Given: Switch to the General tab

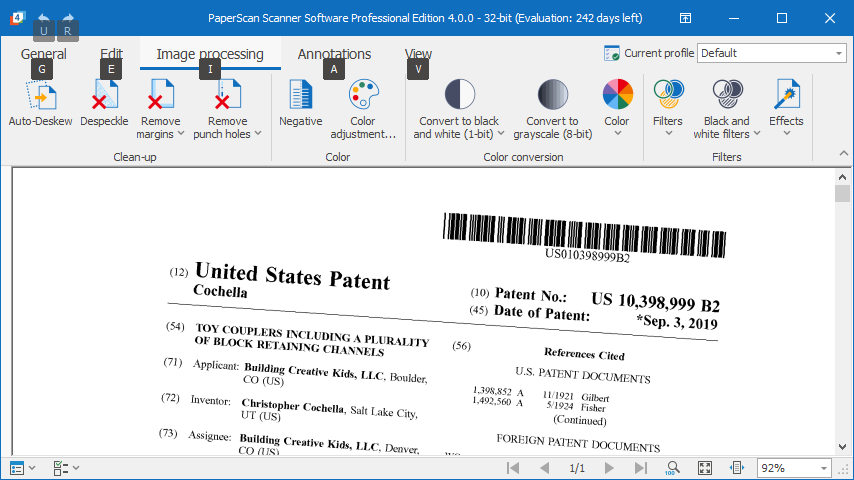Looking at the screenshot, I should tap(44, 54).
